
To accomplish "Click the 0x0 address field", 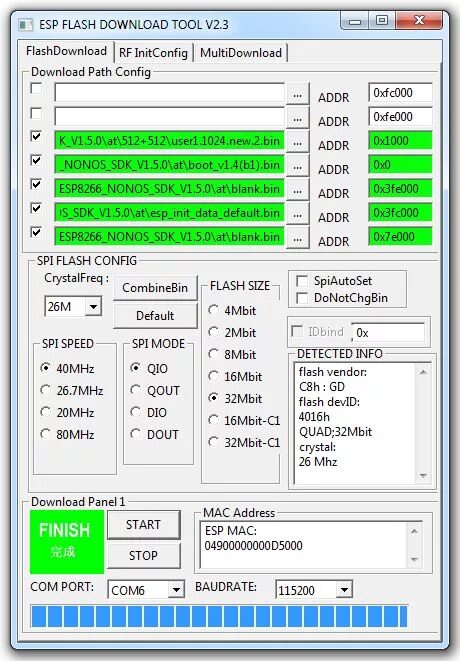I will pos(400,164).
